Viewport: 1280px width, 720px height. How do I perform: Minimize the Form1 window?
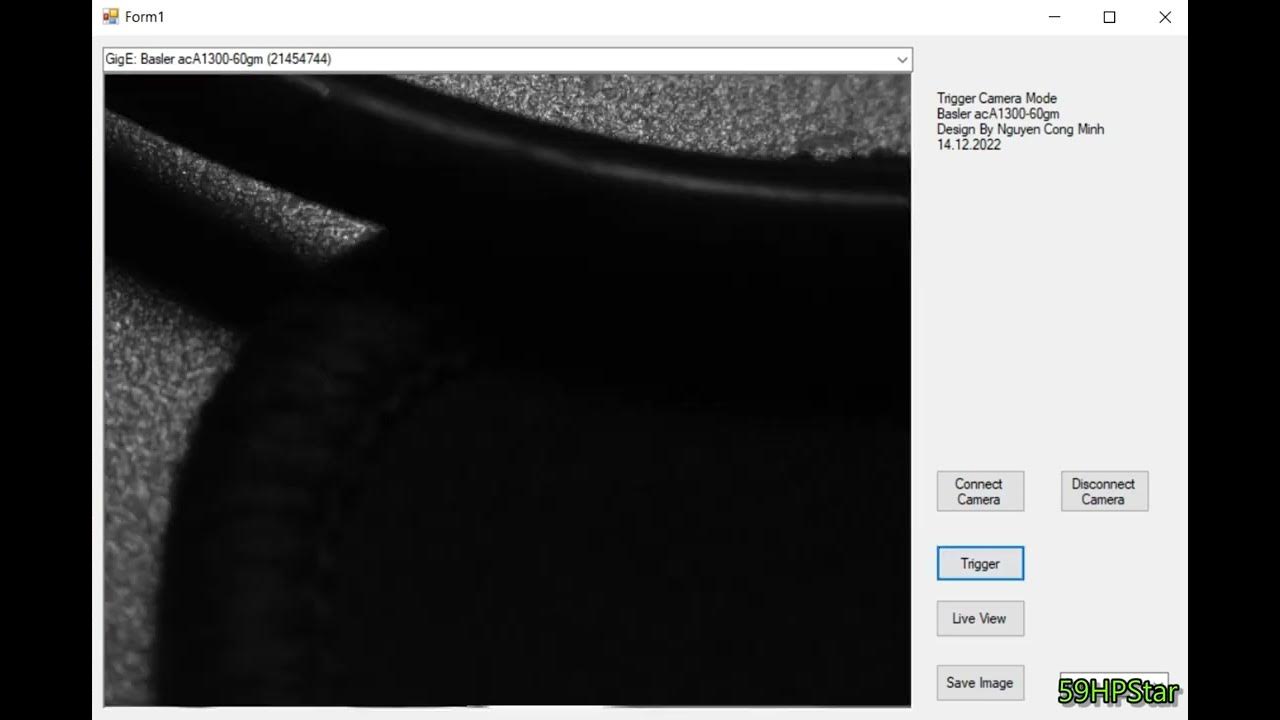pyautogui.click(x=1054, y=17)
